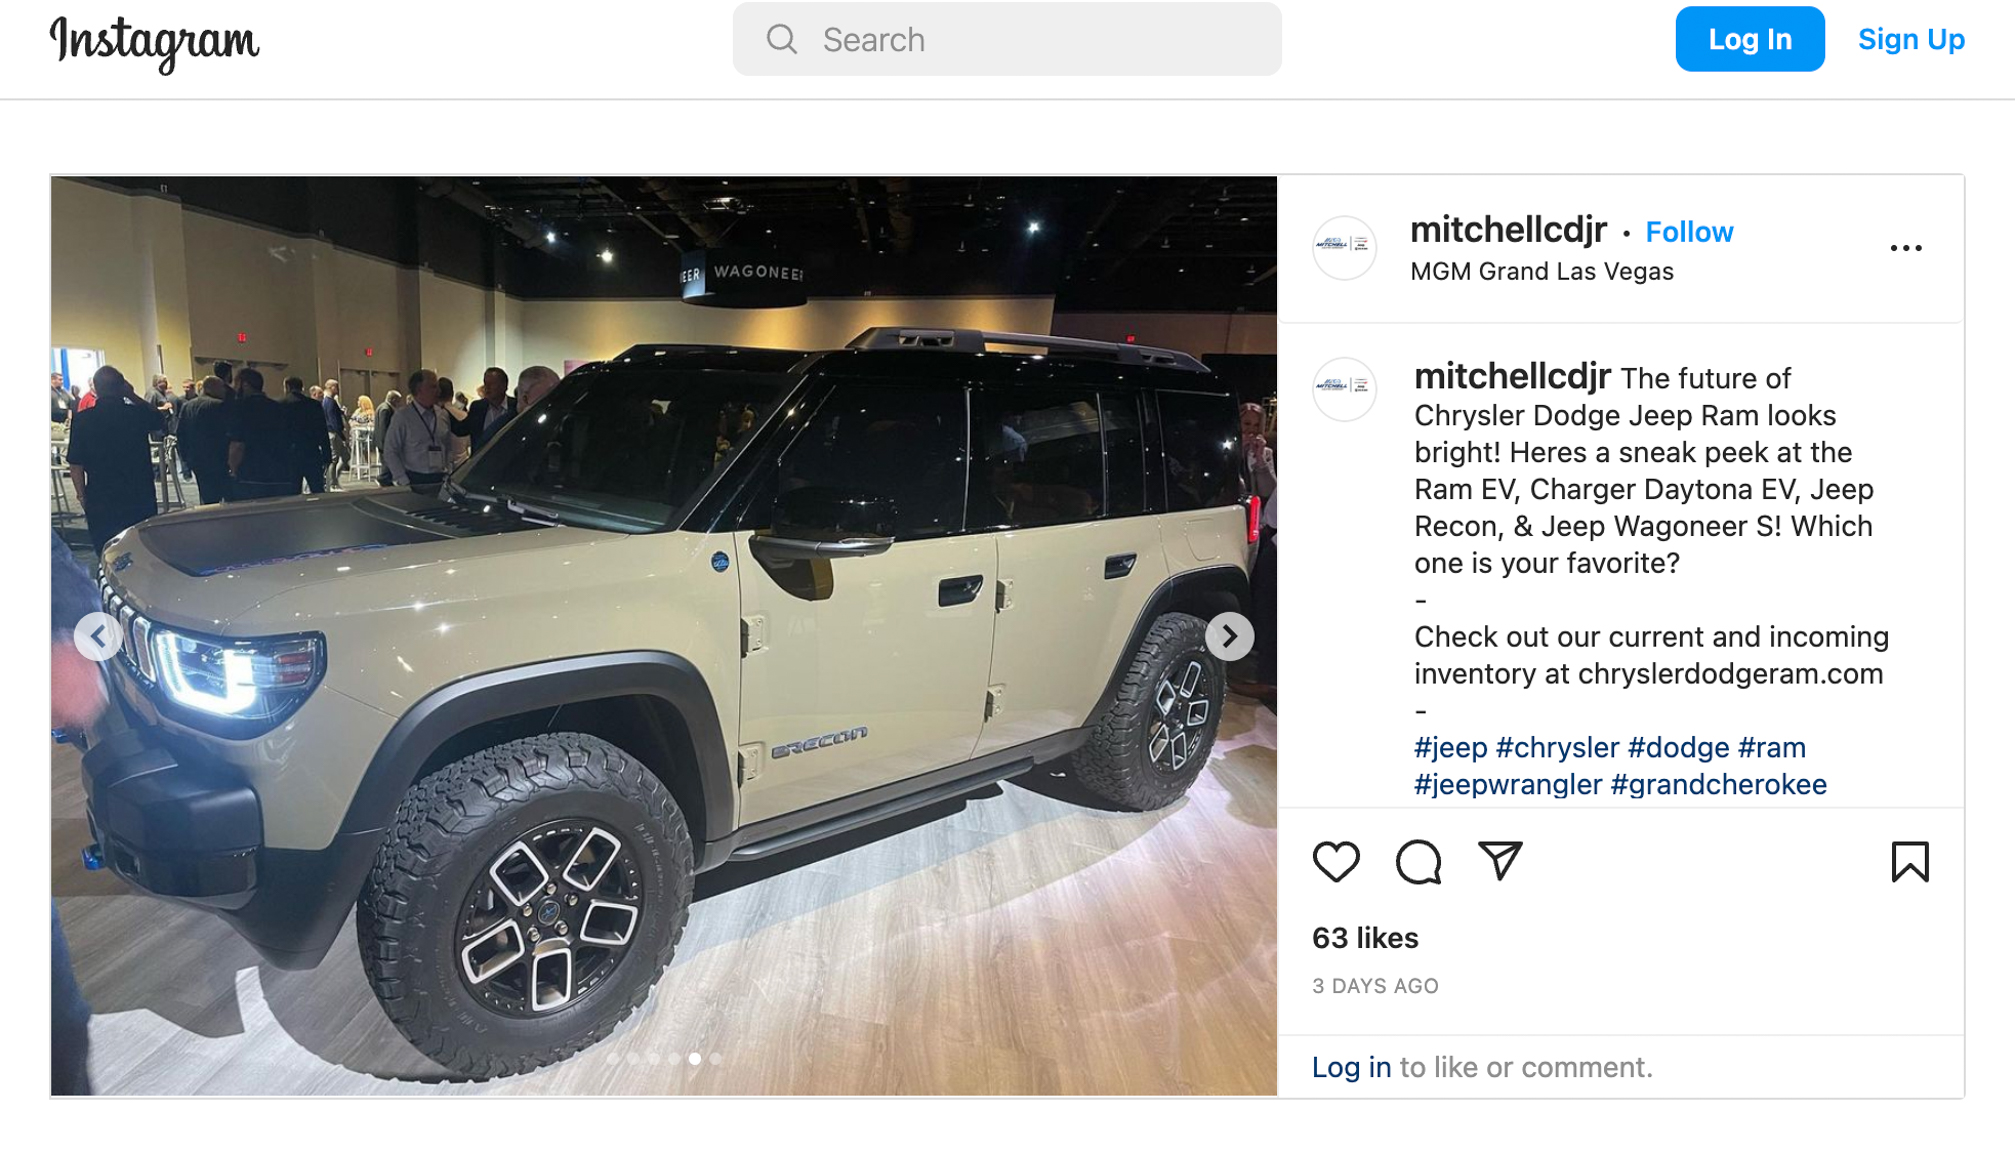View who liked via 63 likes

pos(1365,938)
